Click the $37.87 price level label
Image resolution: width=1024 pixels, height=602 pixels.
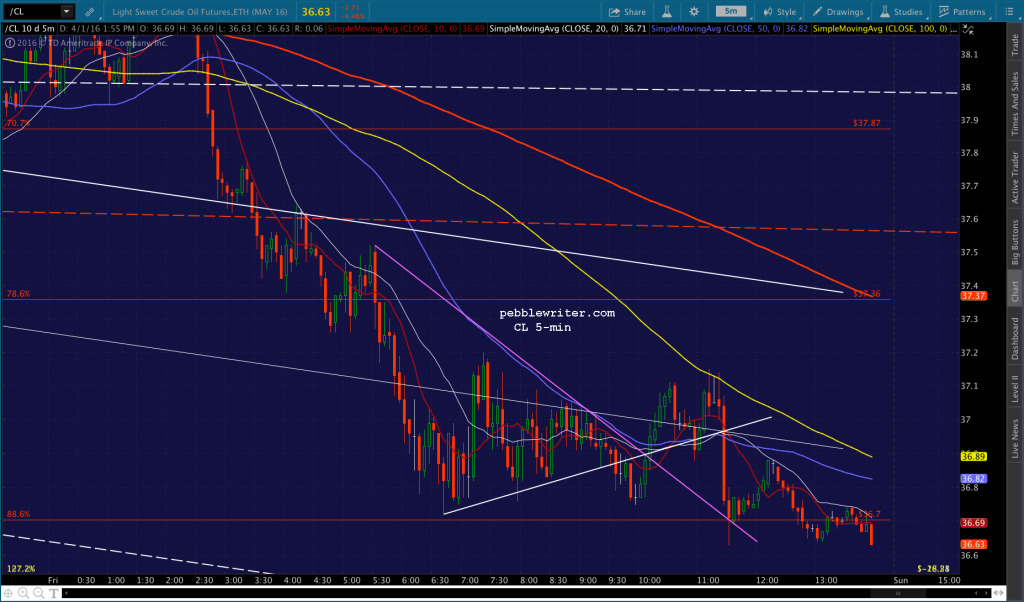867,123
